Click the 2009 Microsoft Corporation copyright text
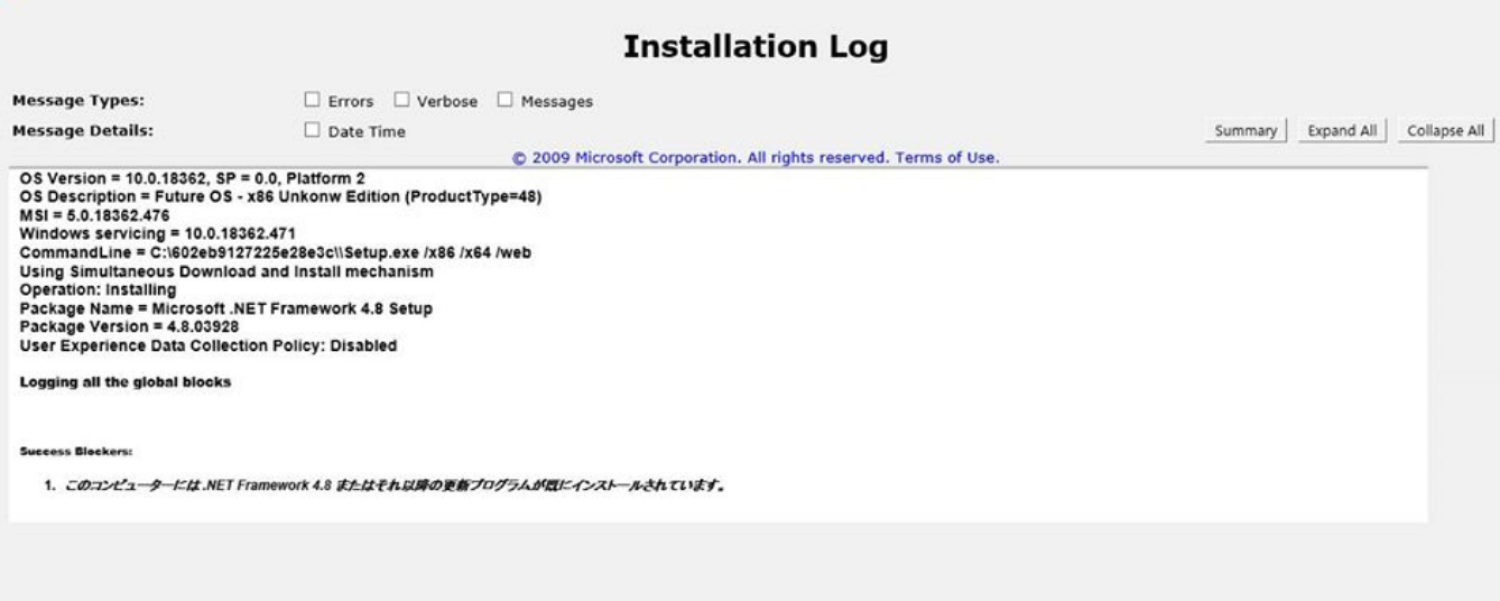 tap(701, 158)
